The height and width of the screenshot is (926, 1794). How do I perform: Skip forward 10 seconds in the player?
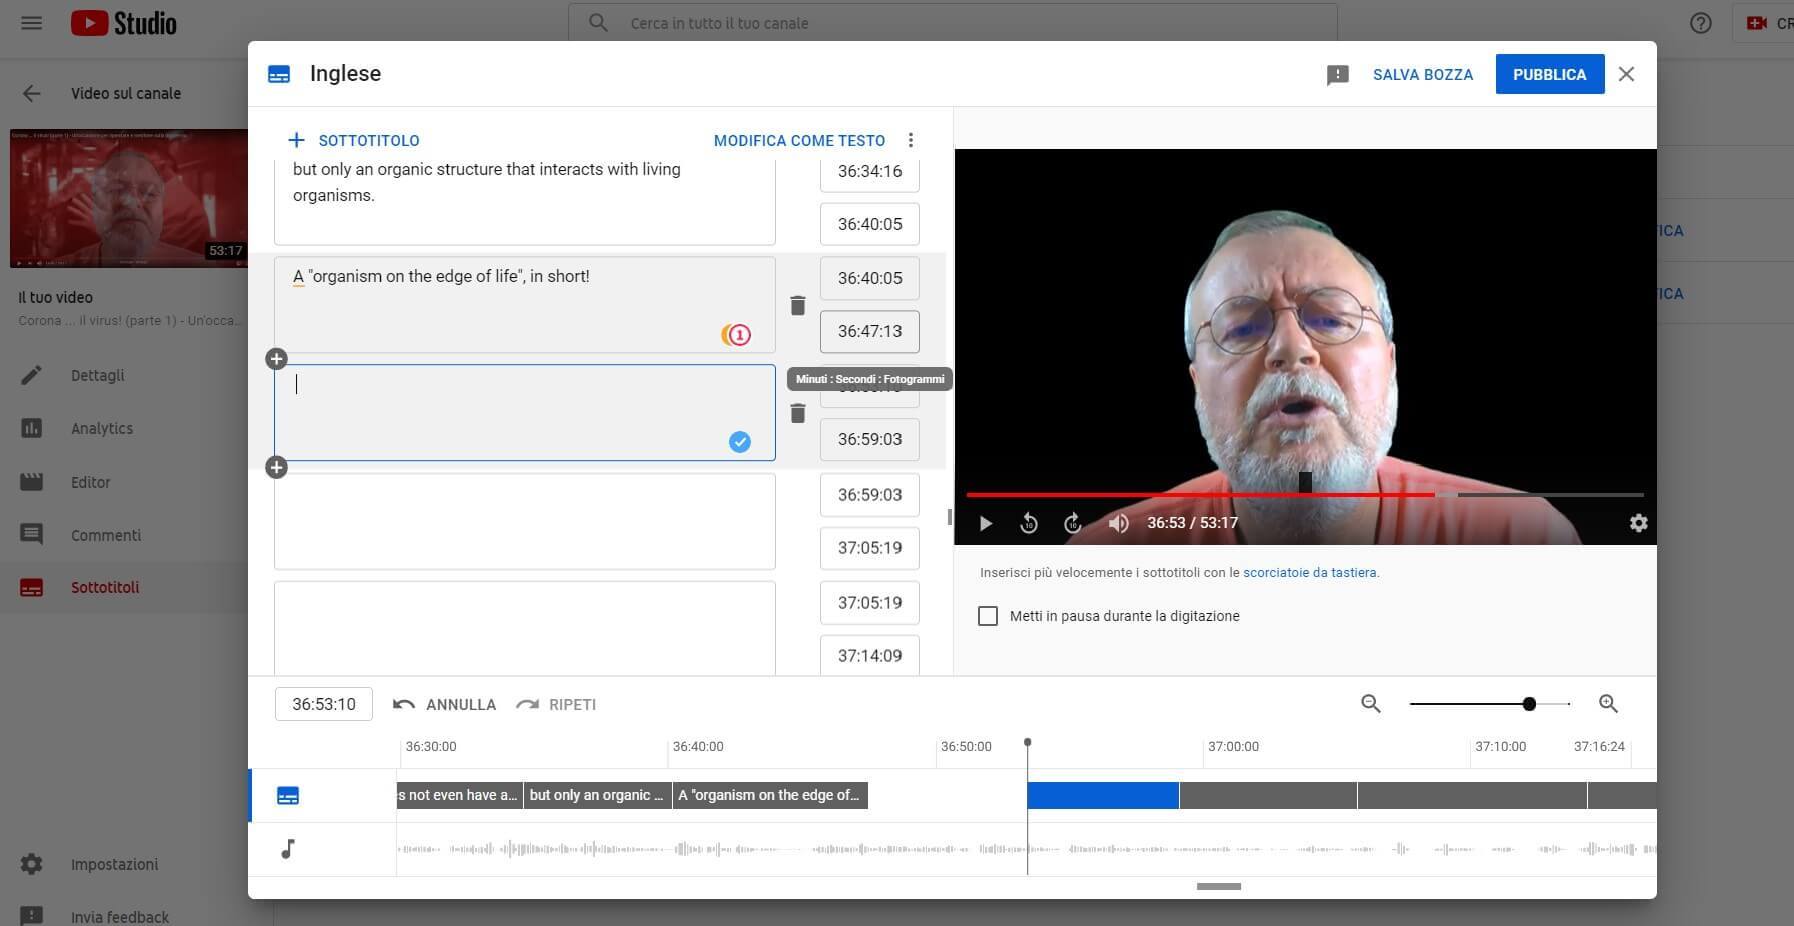coord(1073,523)
